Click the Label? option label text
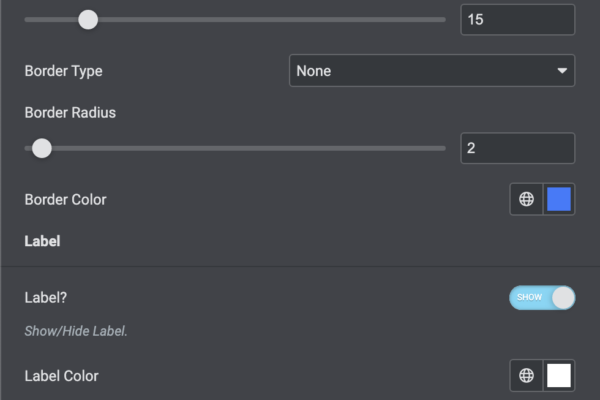Image resolution: width=600 pixels, height=400 pixels. pos(45,297)
